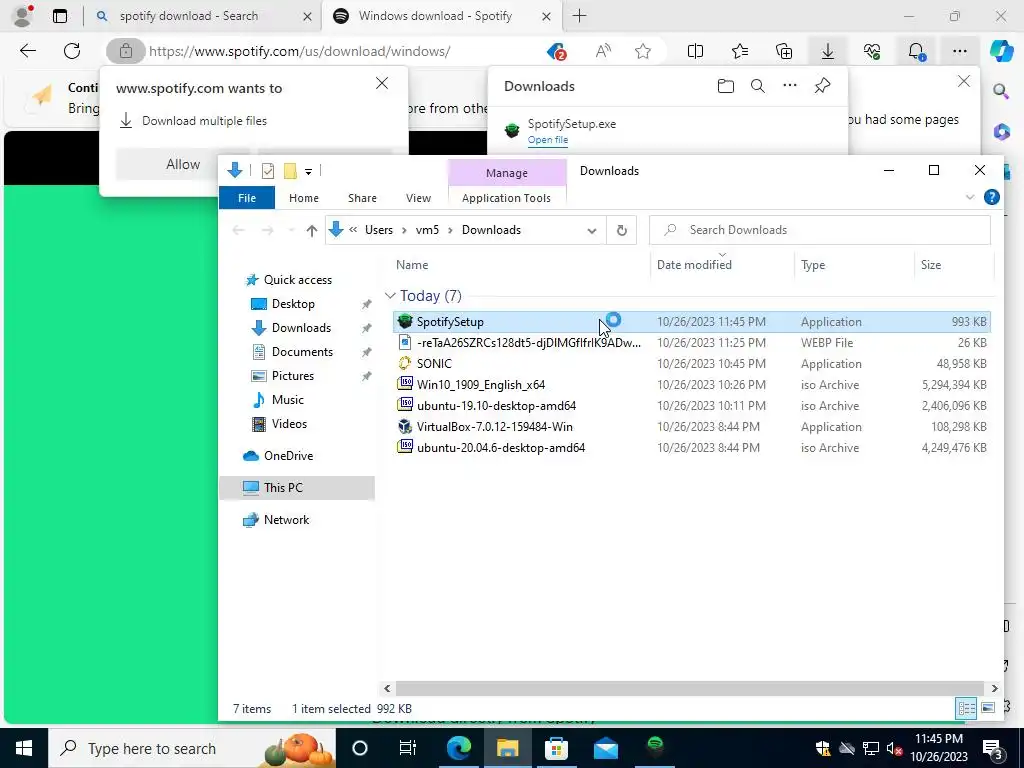The height and width of the screenshot is (768, 1024).
Task: Open Edge favorites list icon
Action: (x=740, y=51)
